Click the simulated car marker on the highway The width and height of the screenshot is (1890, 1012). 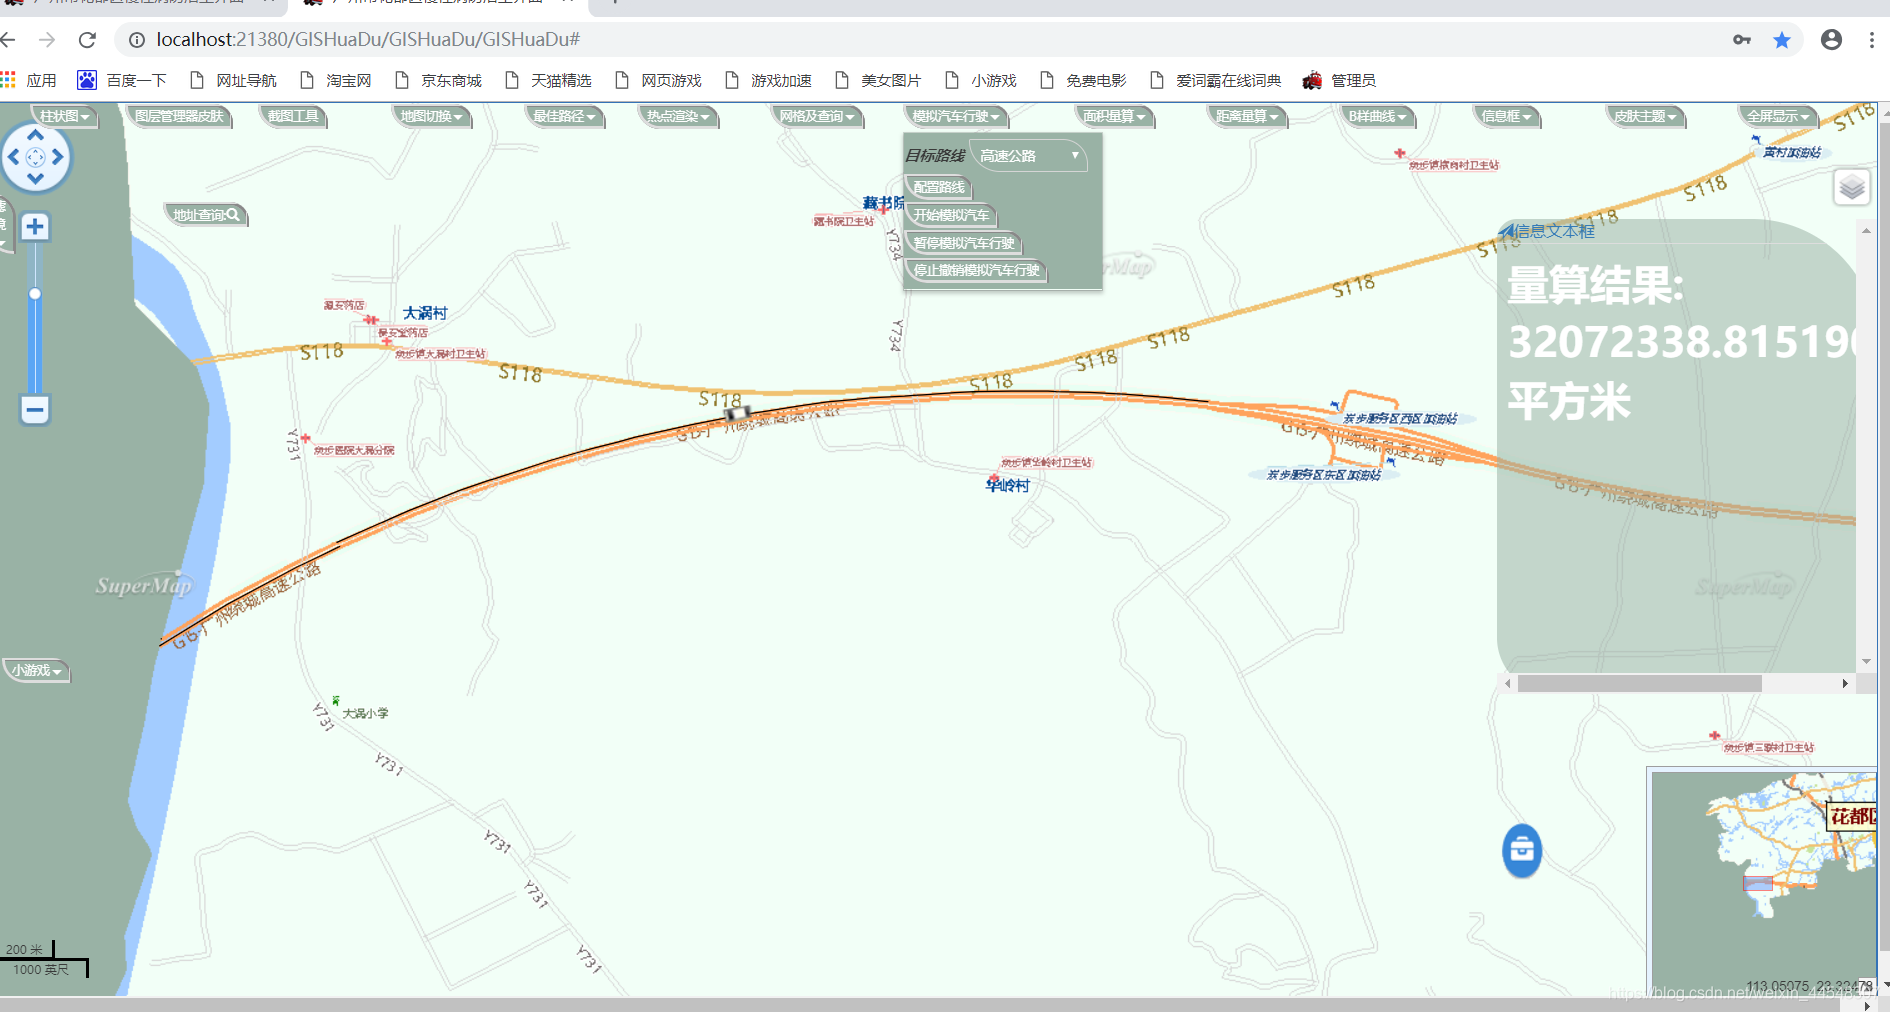point(737,413)
